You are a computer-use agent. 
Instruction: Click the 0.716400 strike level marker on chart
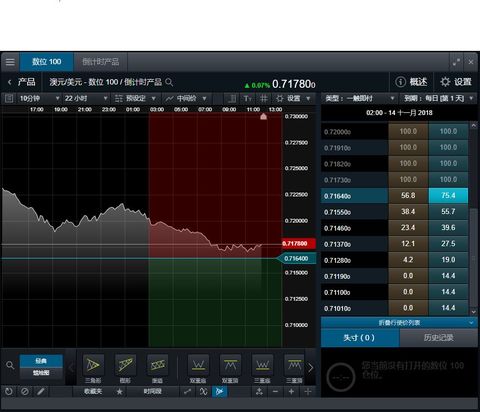pos(296,258)
